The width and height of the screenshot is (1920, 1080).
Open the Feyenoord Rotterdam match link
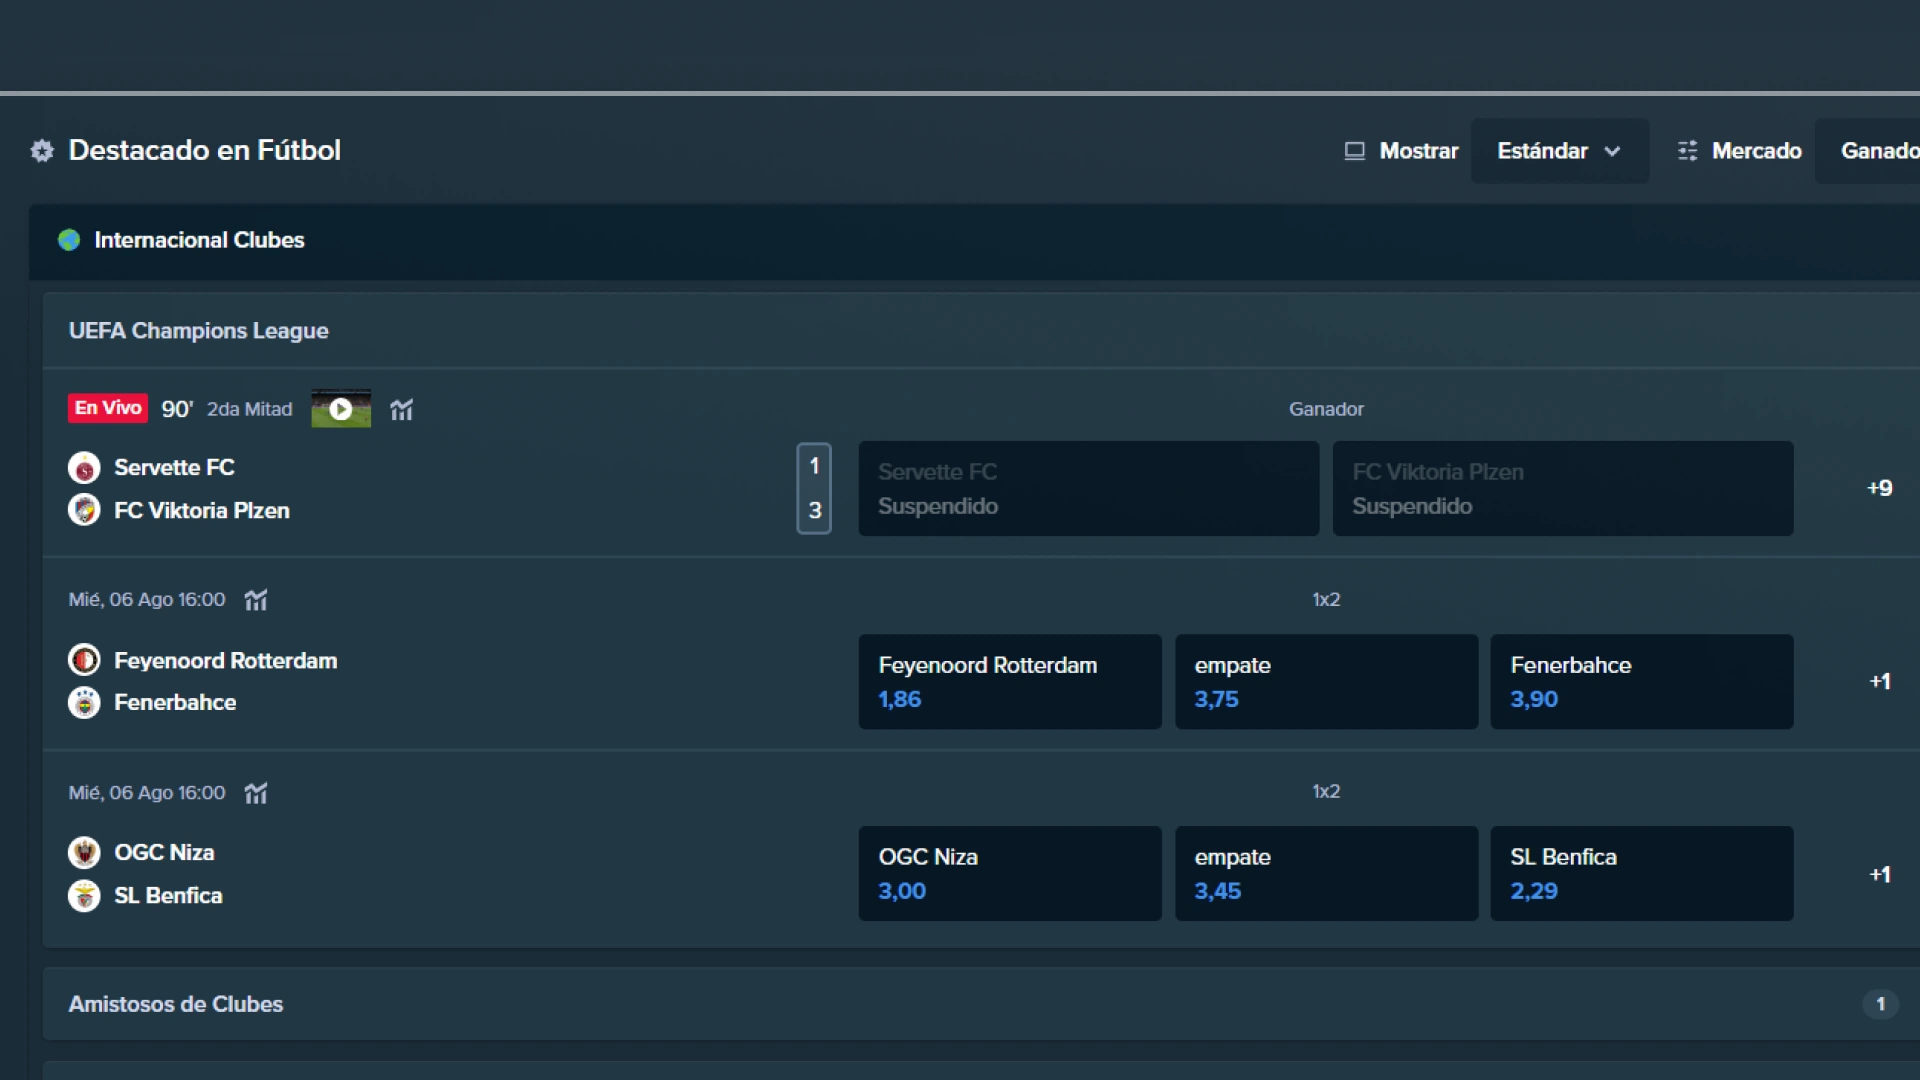point(225,661)
